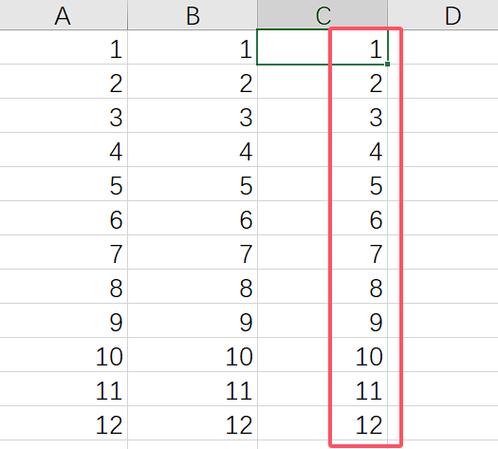
Task: Select cell C1 containing 1
Action: click(x=322, y=47)
